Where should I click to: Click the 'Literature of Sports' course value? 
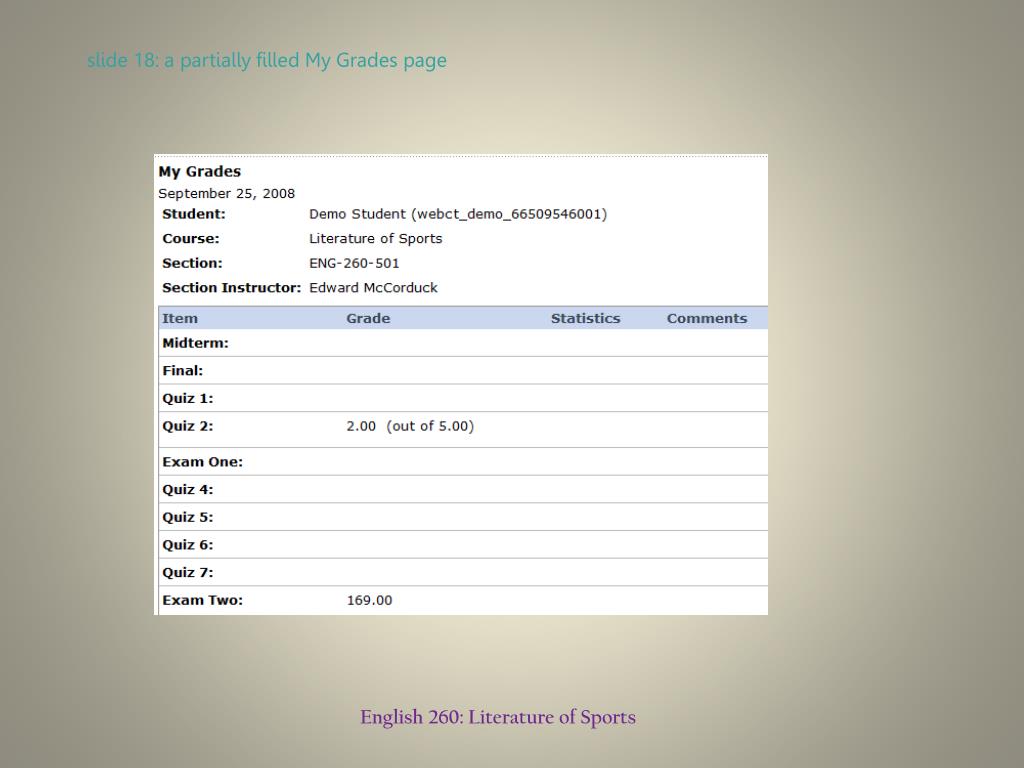(x=376, y=239)
